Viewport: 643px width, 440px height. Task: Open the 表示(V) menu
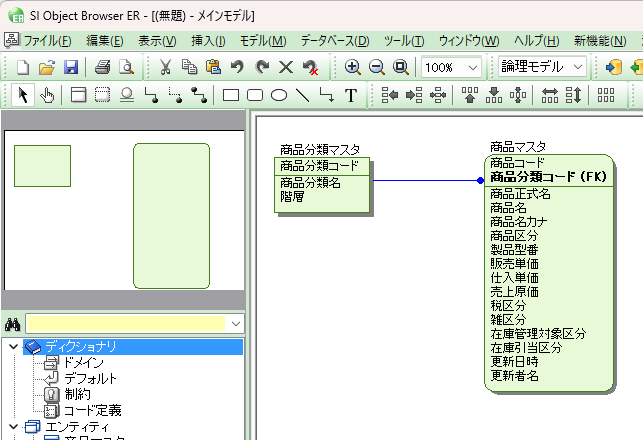[x=157, y=41]
